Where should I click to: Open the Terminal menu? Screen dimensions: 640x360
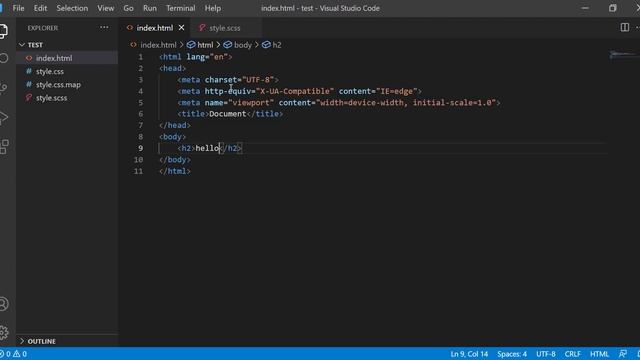point(180,8)
